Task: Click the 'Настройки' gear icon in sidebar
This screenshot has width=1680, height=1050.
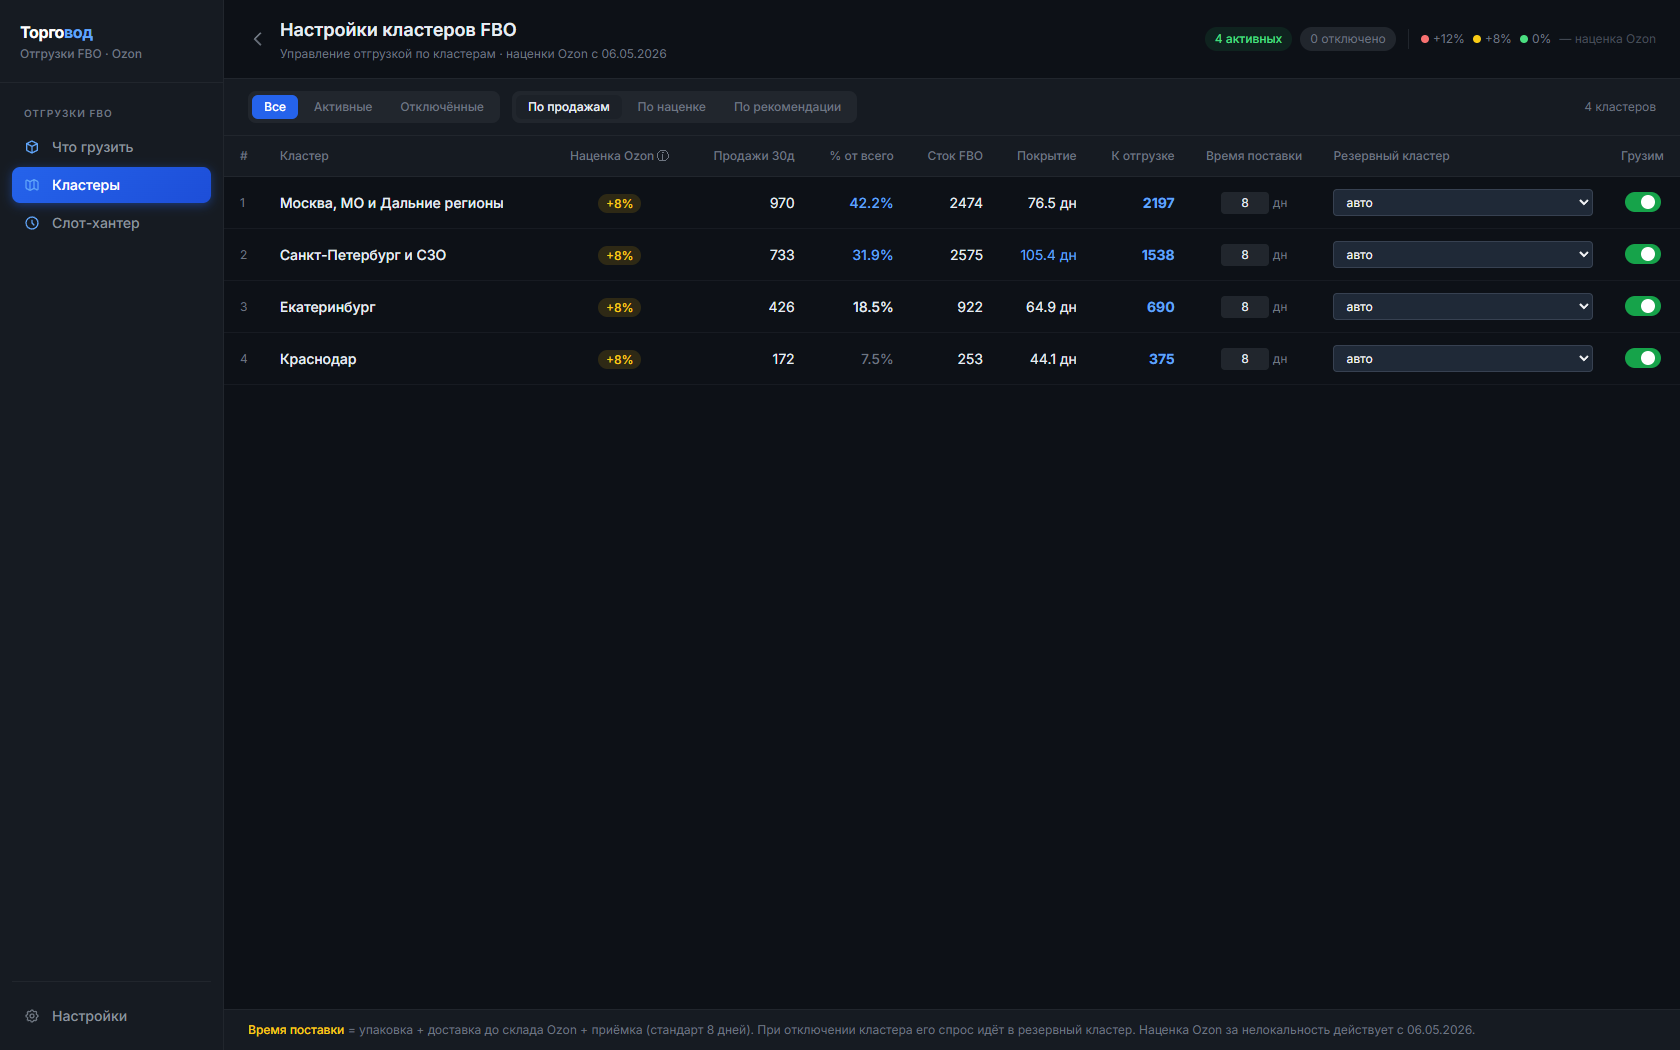Action: [x=32, y=1016]
